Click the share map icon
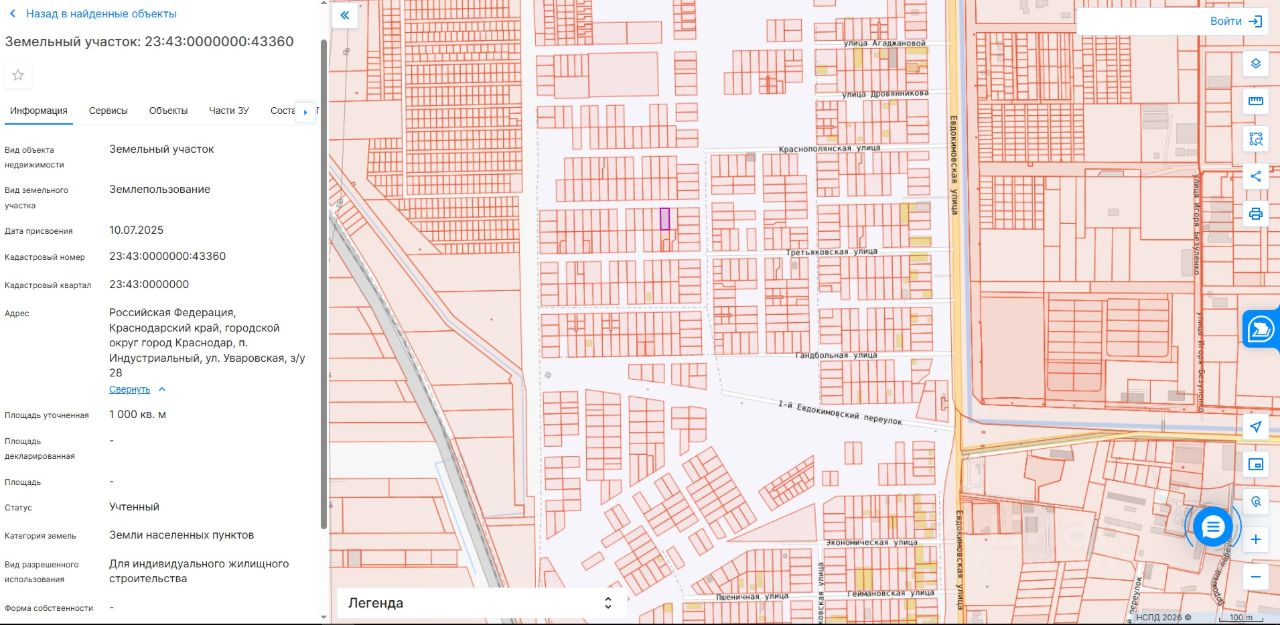This screenshot has height=625, width=1280. pos(1256,176)
